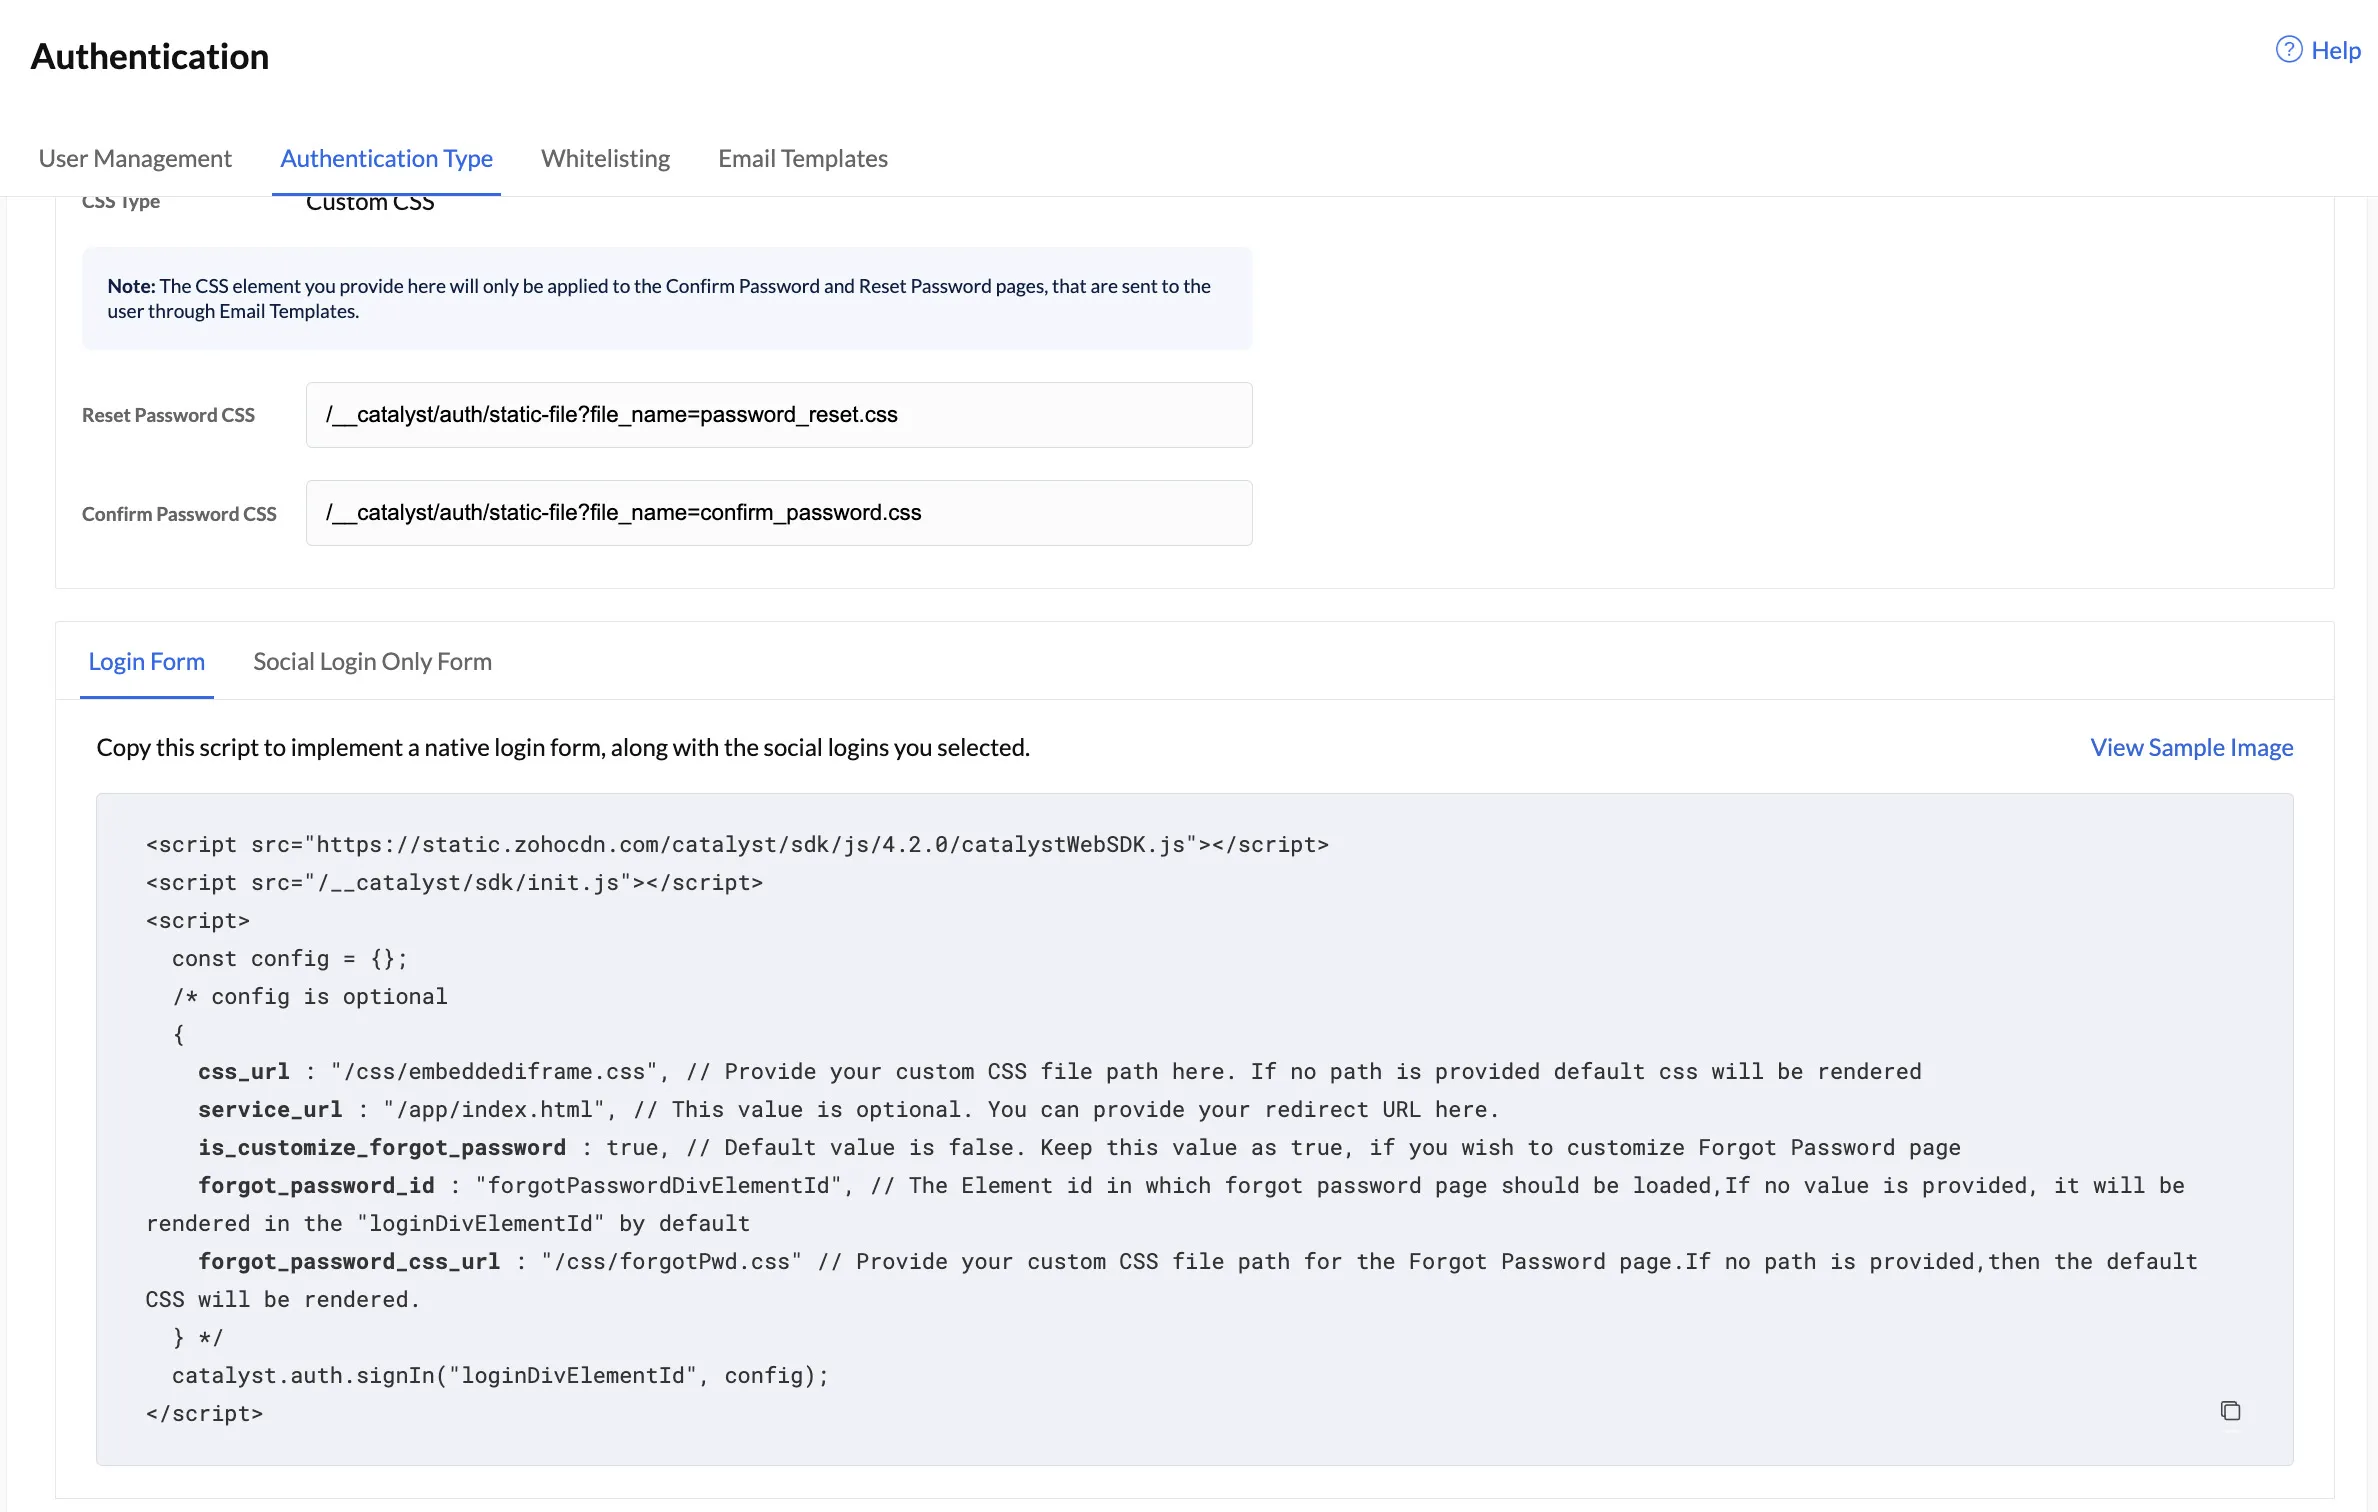Click the Confirm Password CSS label
The height and width of the screenshot is (1512, 2378).
point(179,514)
